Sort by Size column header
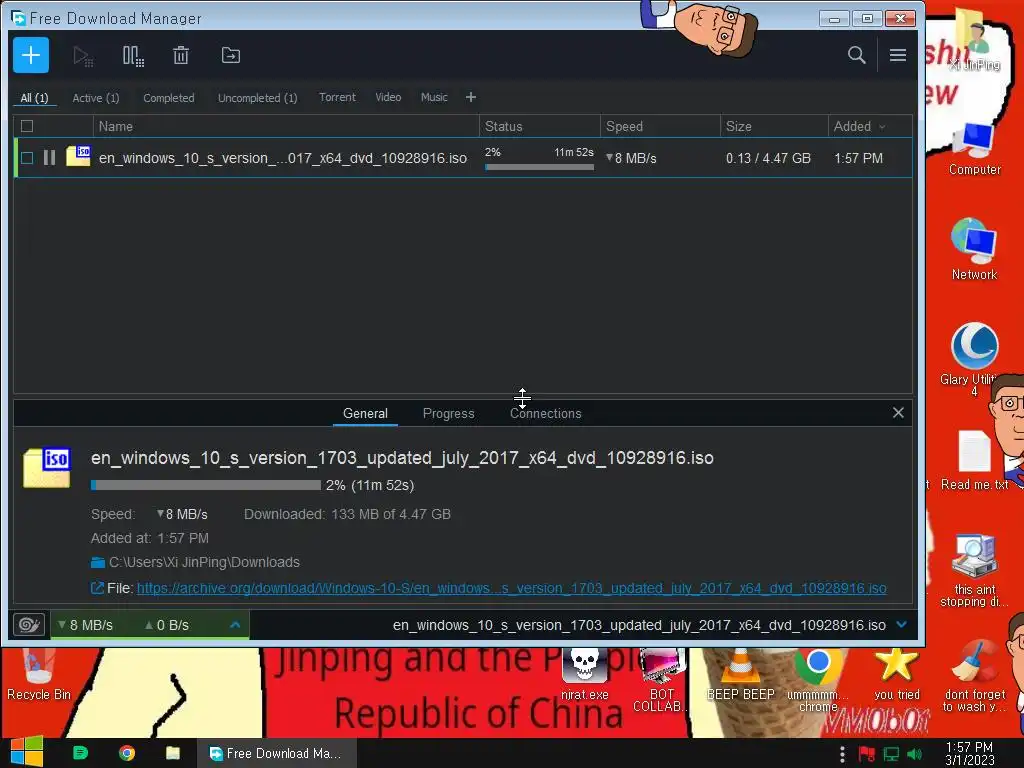 click(x=774, y=126)
